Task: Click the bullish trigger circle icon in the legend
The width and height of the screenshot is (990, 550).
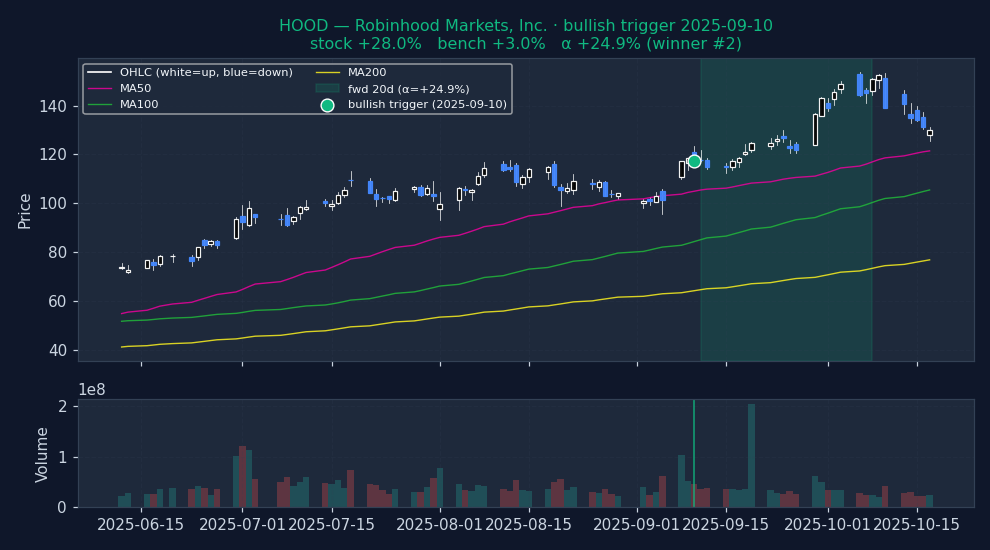Action: (327, 105)
